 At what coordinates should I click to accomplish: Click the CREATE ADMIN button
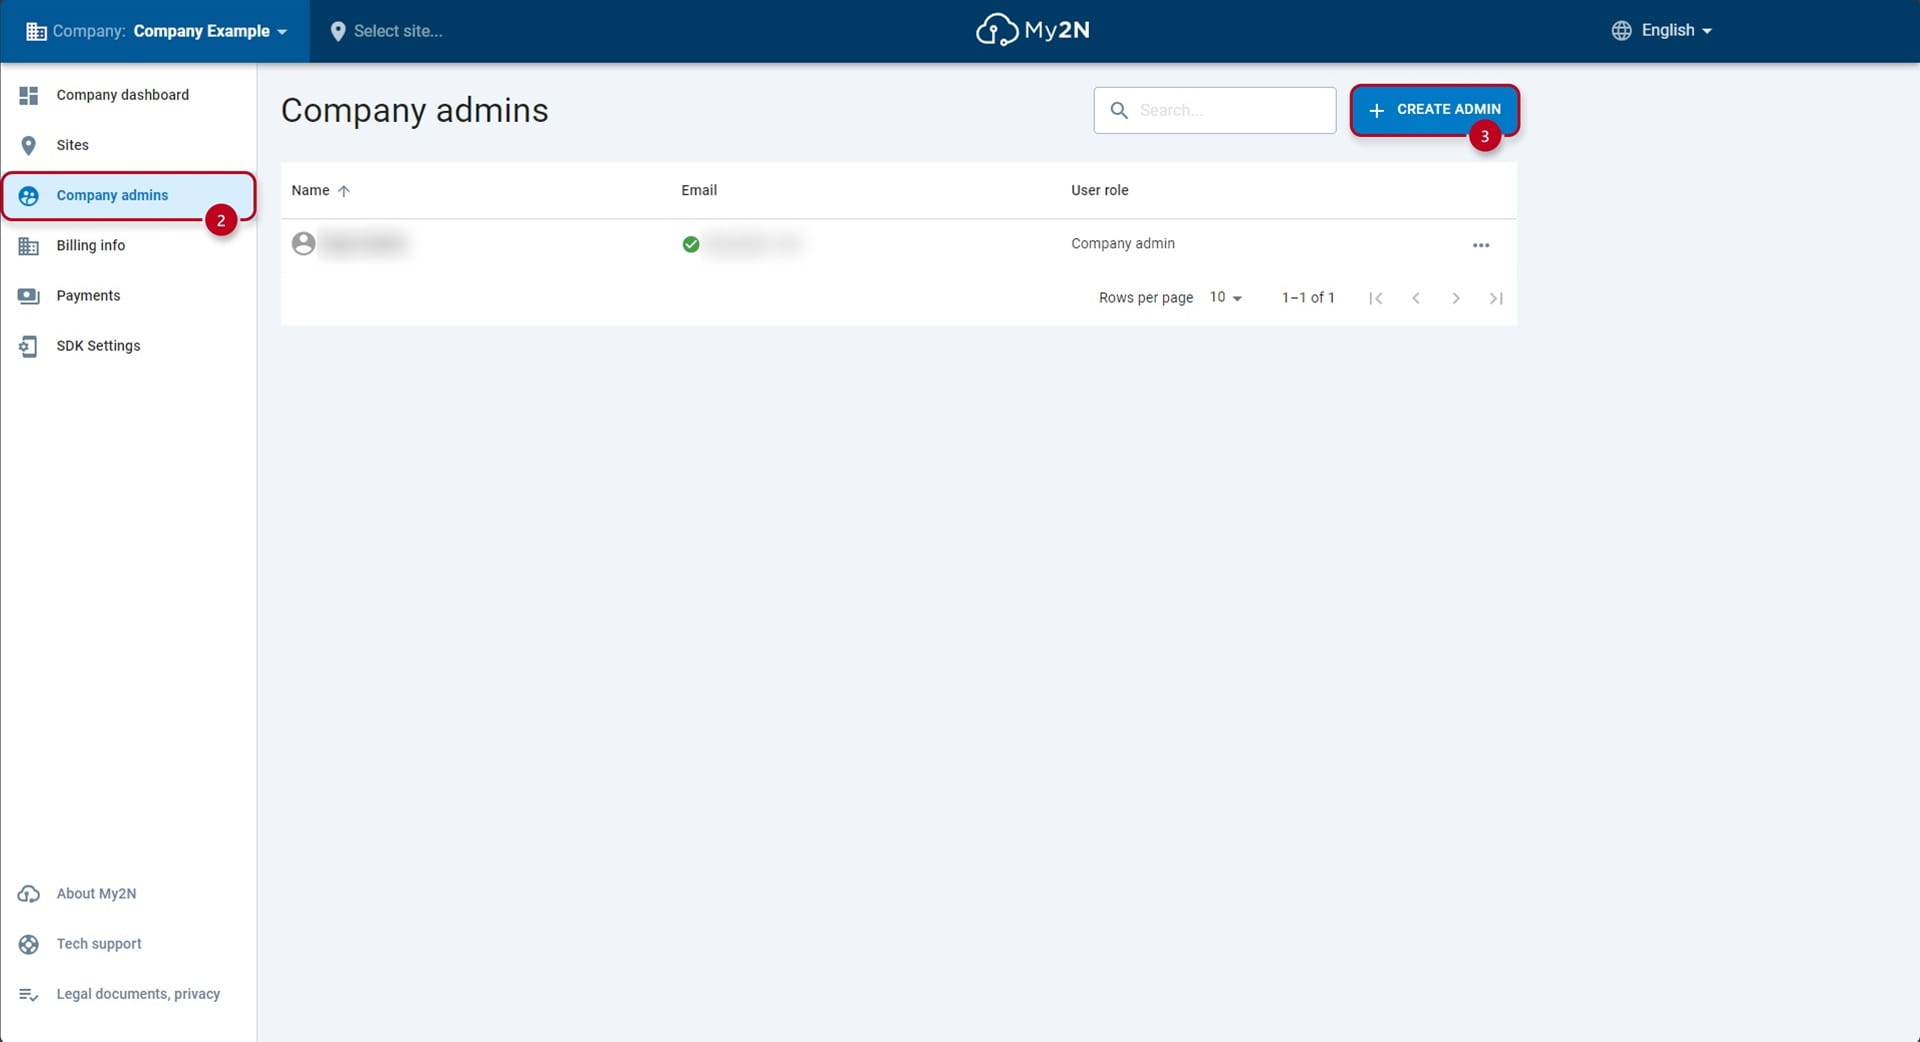[x=1435, y=110]
